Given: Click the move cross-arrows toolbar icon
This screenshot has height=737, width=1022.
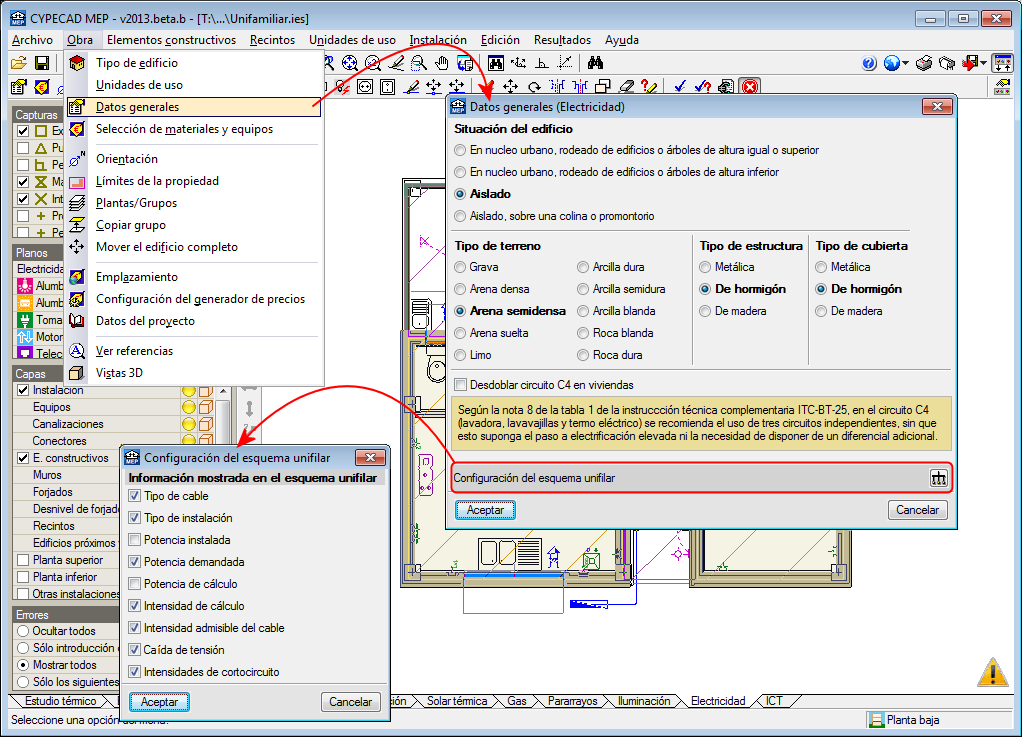Looking at the screenshot, I should 511,86.
